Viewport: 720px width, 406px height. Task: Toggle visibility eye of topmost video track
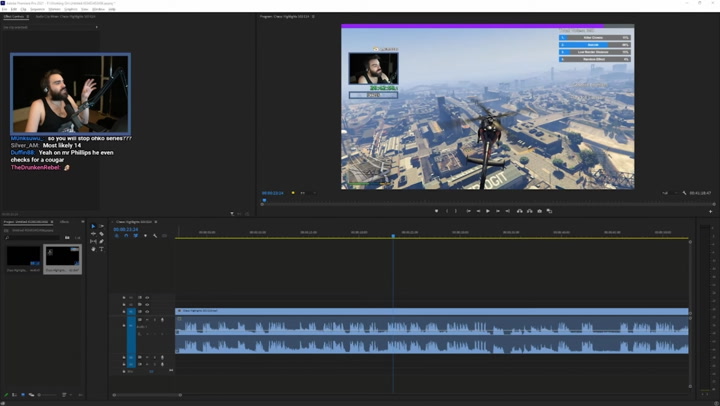(x=147, y=298)
